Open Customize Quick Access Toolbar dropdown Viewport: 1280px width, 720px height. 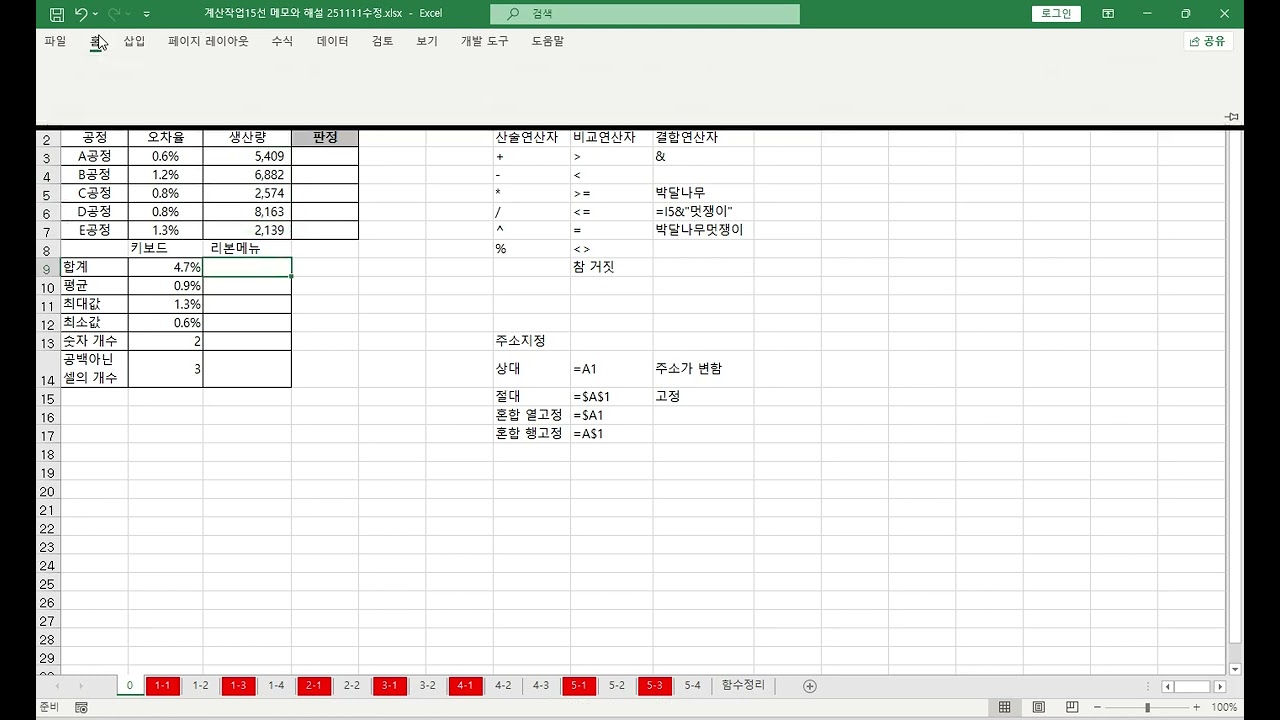coord(147,14)
